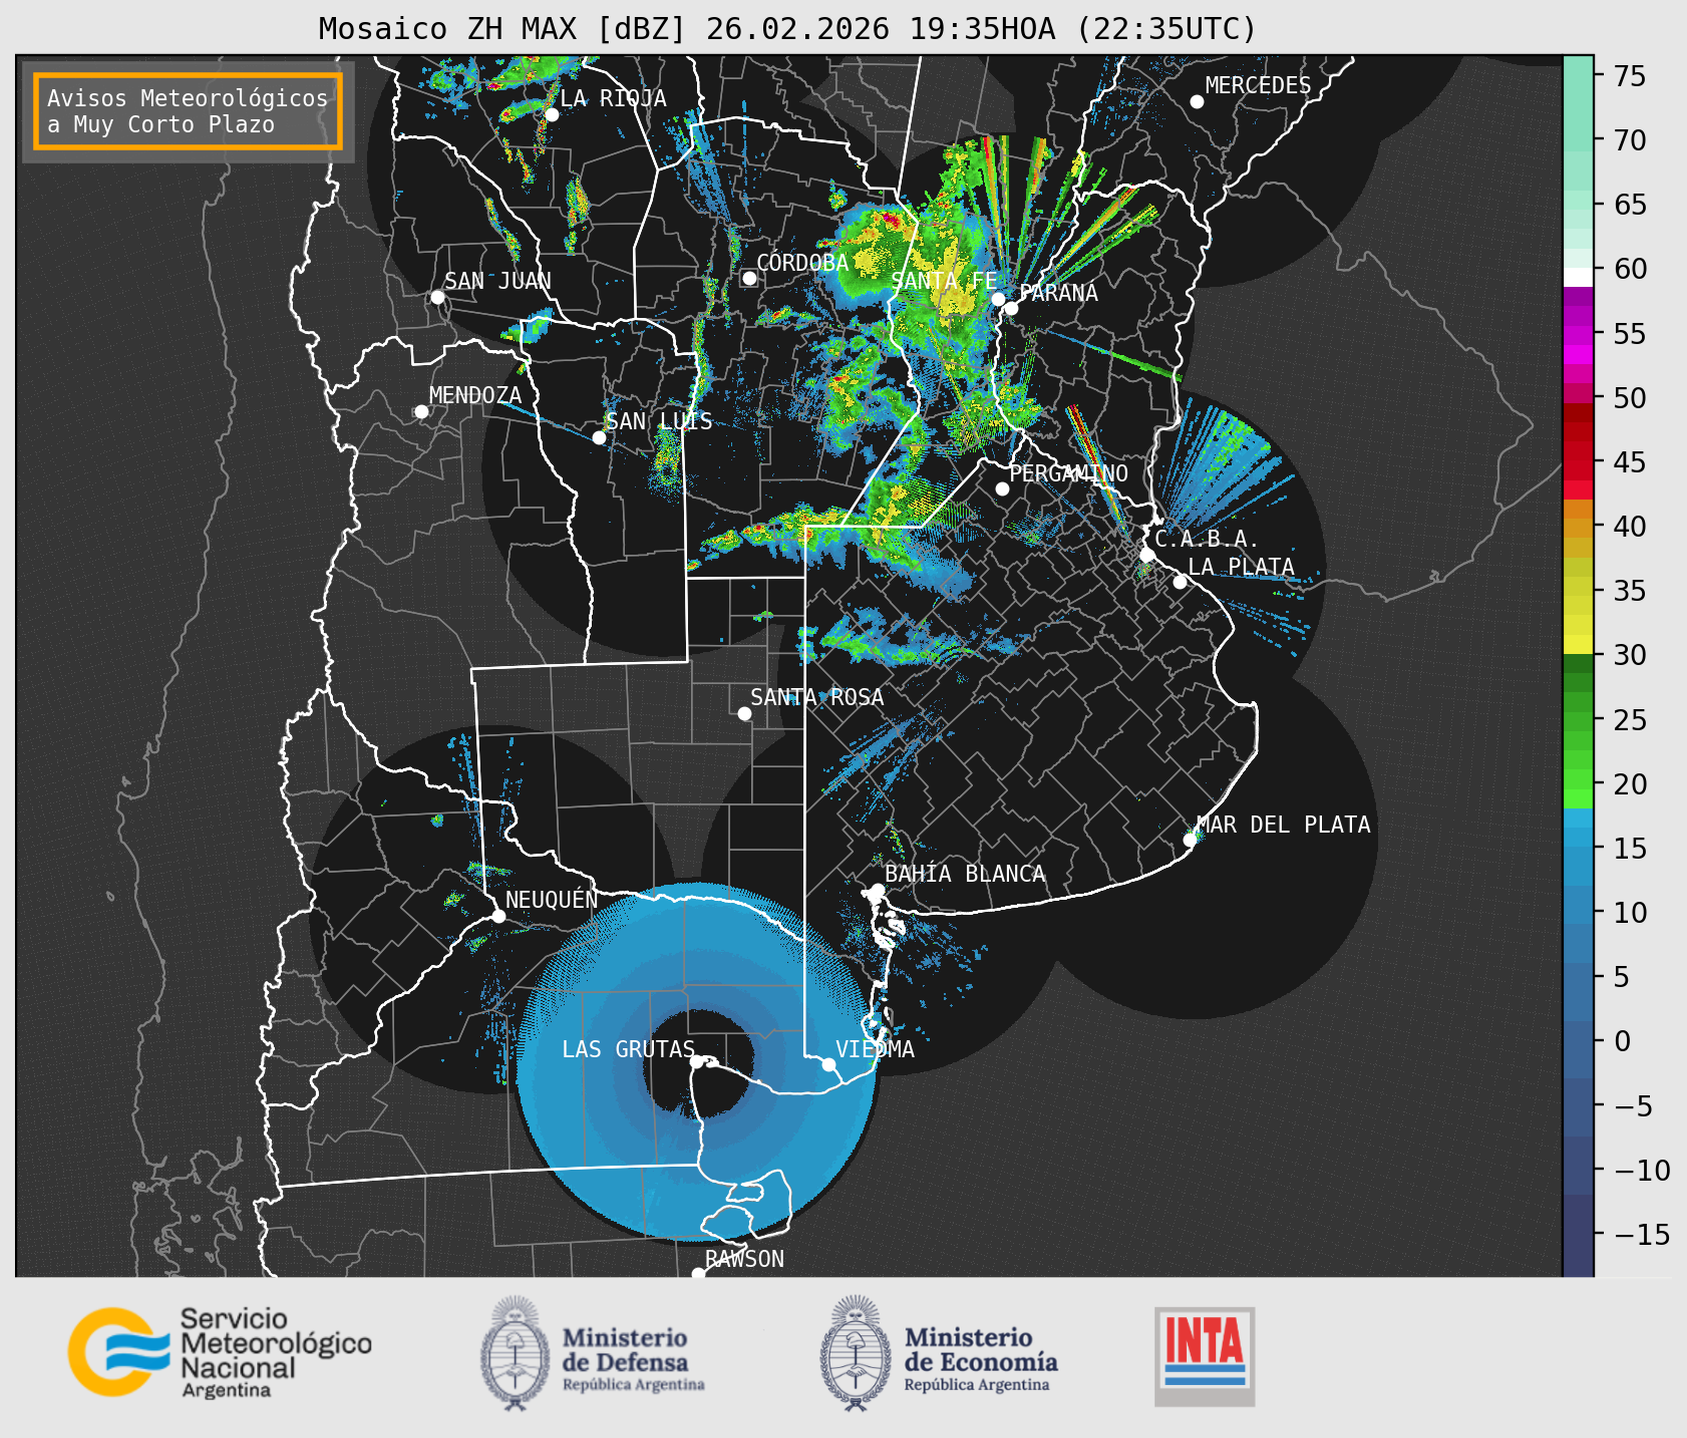This screenshot has width=1687, height=1438.
Task: Click the Servicio Meteorológico Nacional logo
Action: (219, 1352)
